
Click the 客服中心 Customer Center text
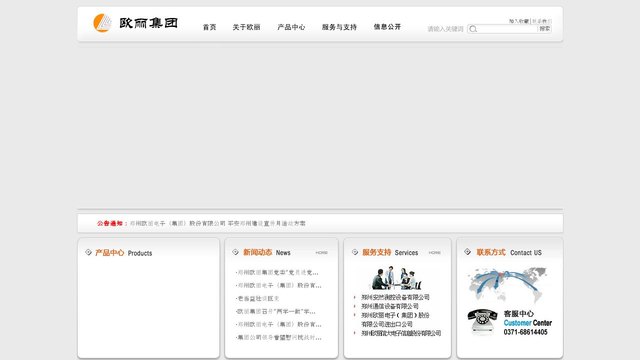point(527,318)
